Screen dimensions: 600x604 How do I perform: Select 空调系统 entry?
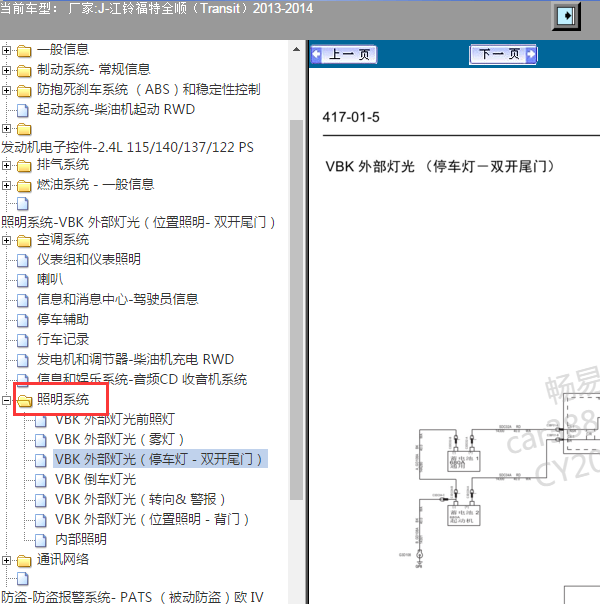[63, 240]
